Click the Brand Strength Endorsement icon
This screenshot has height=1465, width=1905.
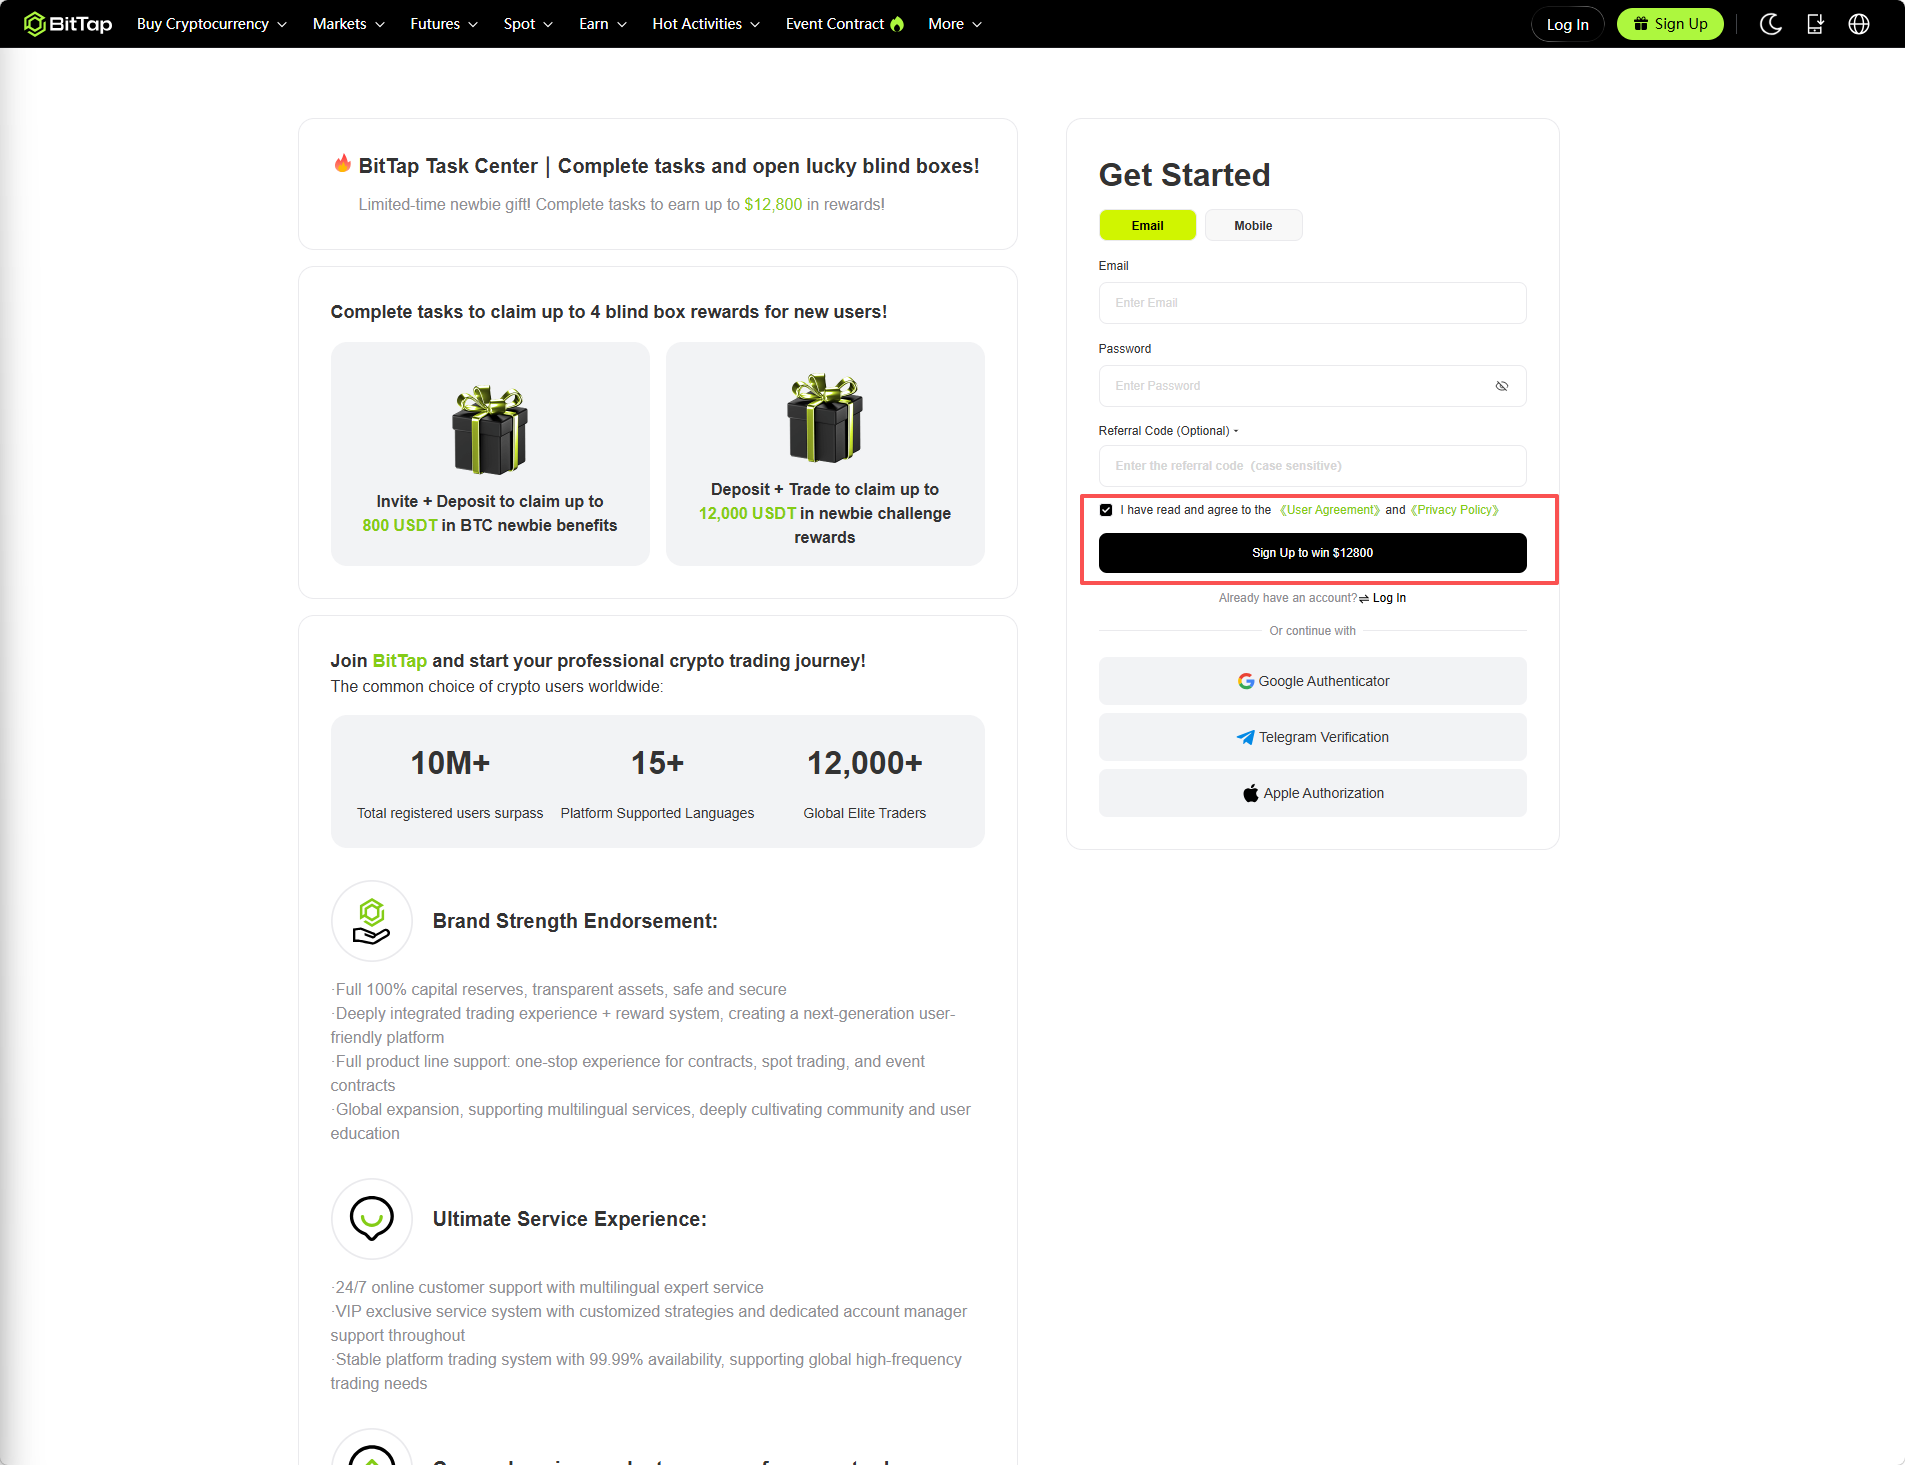click(x=372, y=921)
